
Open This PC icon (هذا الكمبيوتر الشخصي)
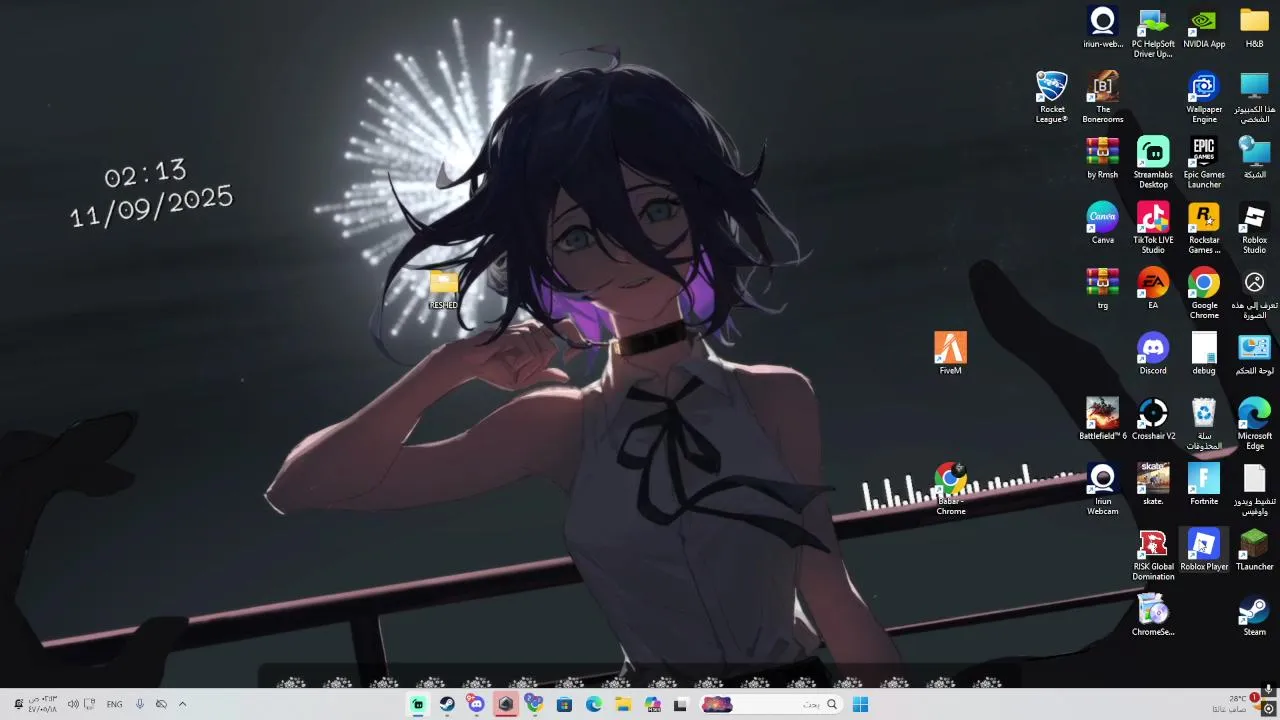tap(1254, 98)
